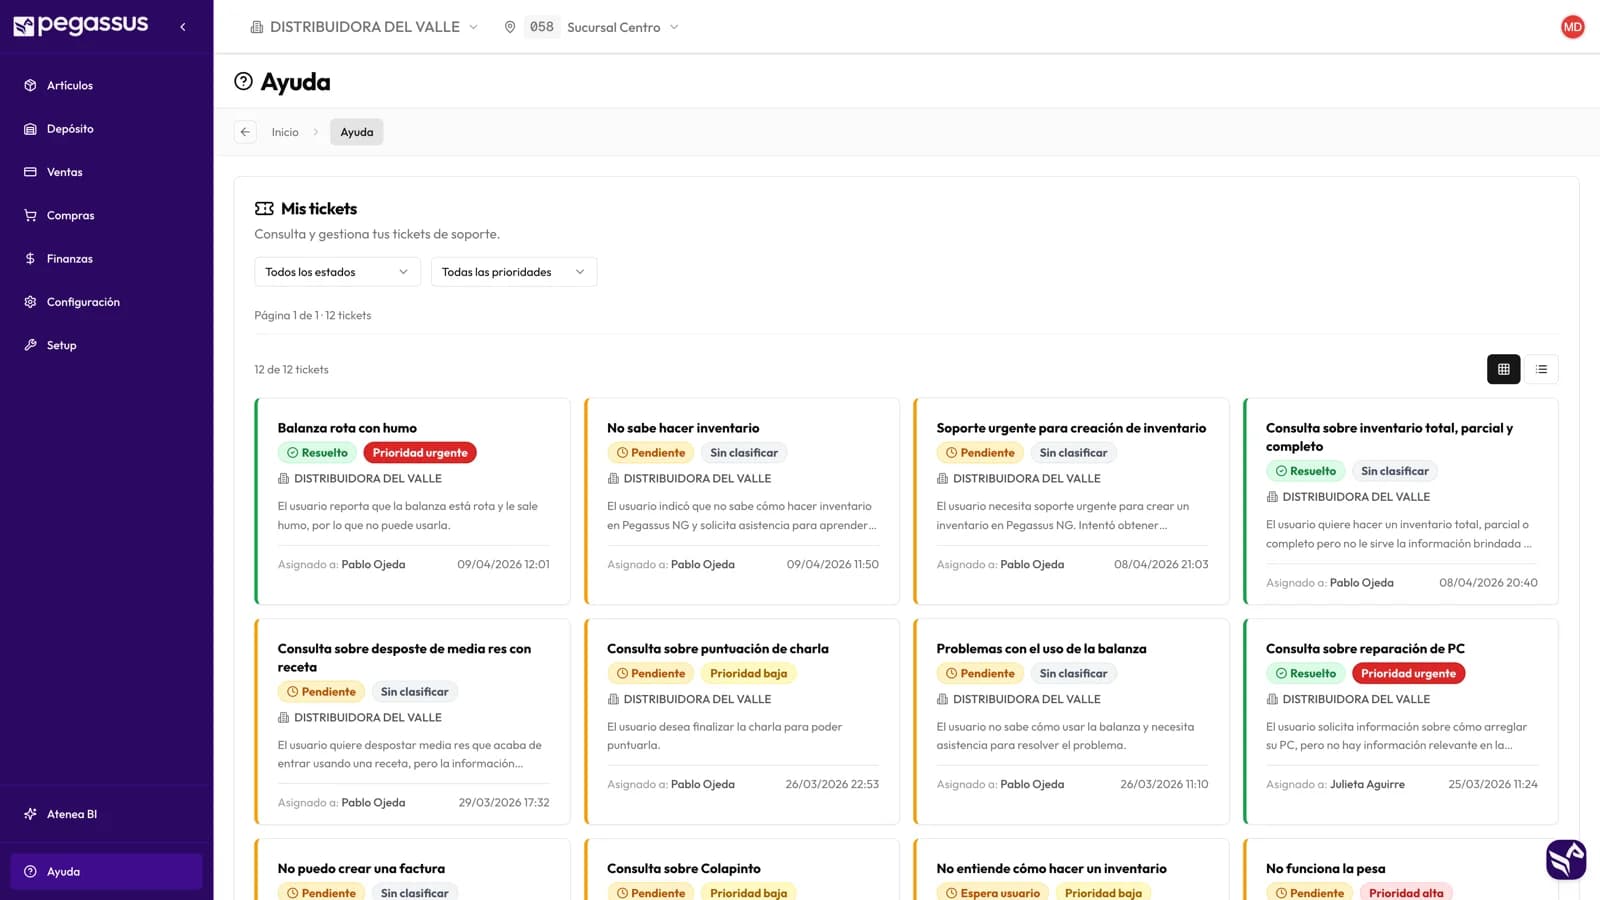
Task: Click the Resuelto badge on reparación de PC ticket
Action: click(1306, 674)
